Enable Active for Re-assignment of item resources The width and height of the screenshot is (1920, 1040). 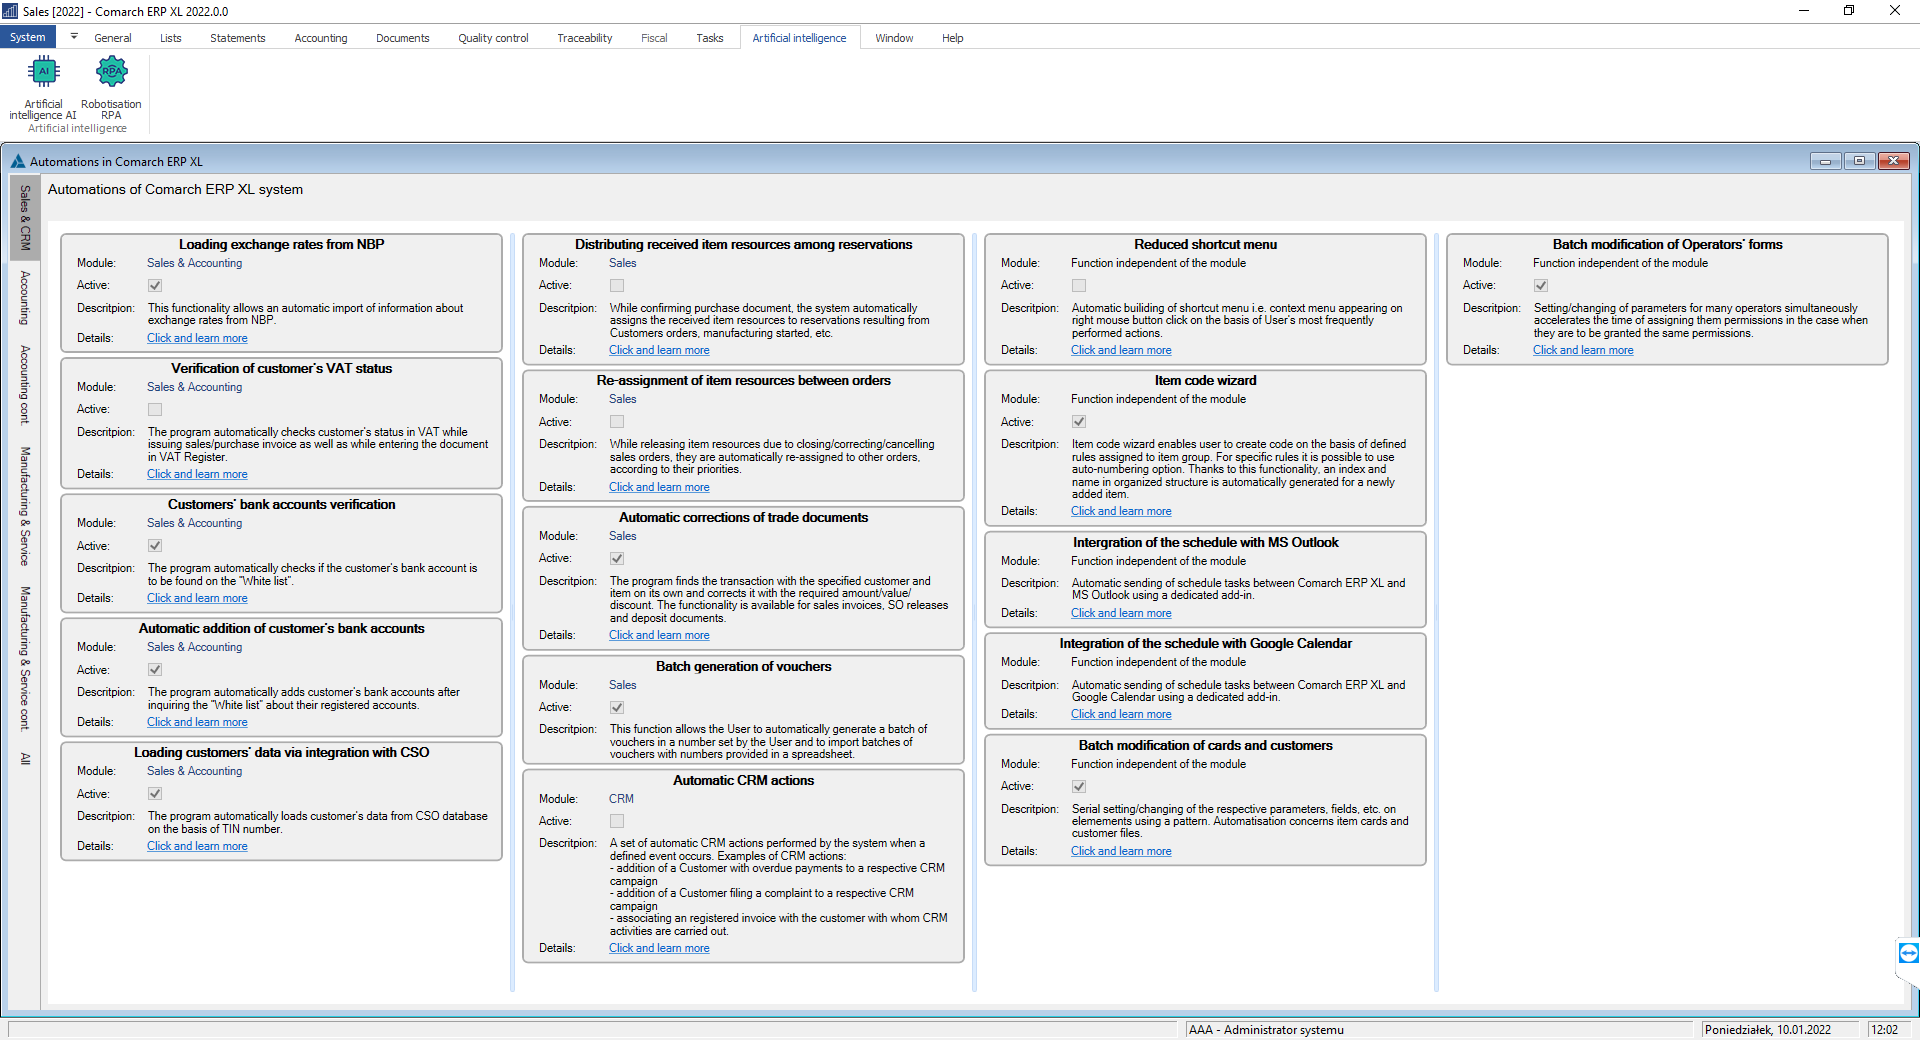[x=617, y=422]
